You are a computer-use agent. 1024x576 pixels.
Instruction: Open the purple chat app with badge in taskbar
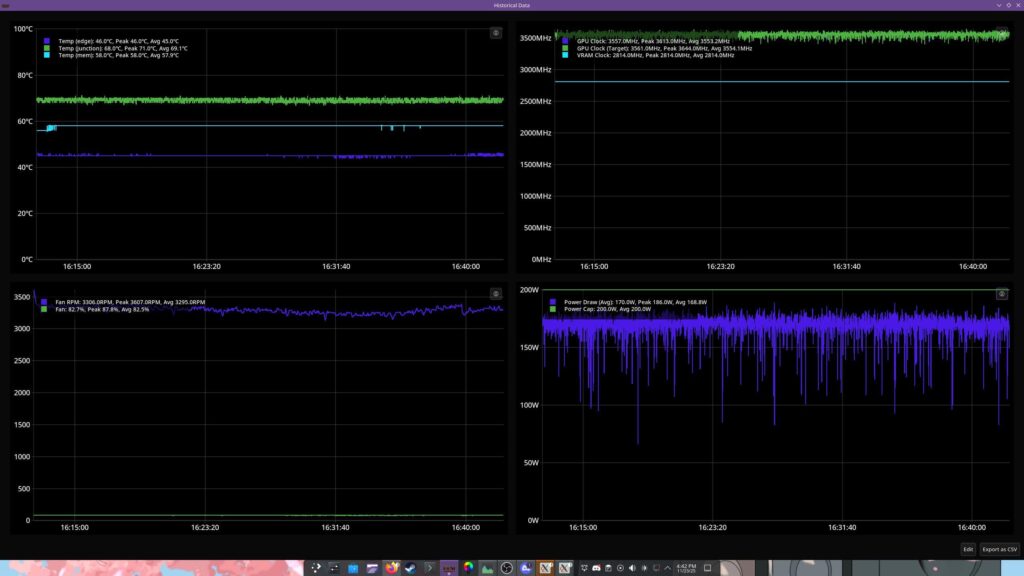pos(526,568)
